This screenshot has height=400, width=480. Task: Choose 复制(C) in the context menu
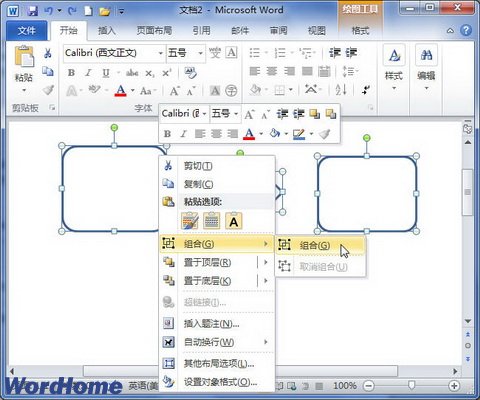[217, 184]
